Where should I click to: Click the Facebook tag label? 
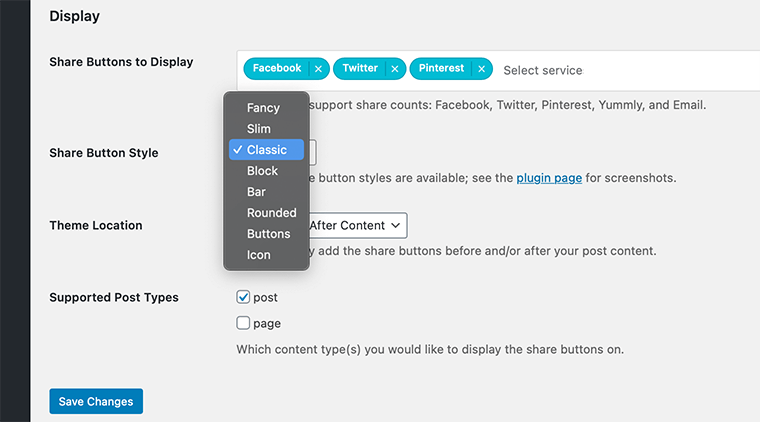point(276,69)
